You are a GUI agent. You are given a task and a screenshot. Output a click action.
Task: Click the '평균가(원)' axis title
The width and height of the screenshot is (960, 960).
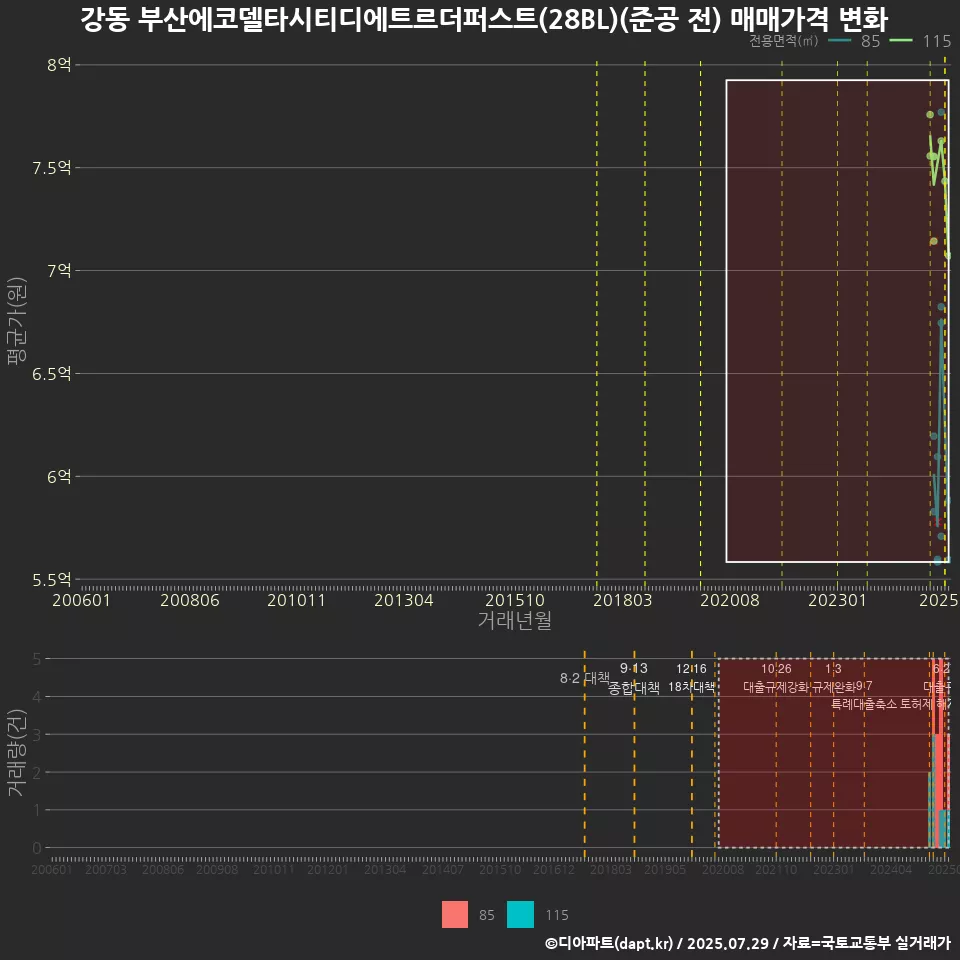pyautogui.click(x=17, y=321)
